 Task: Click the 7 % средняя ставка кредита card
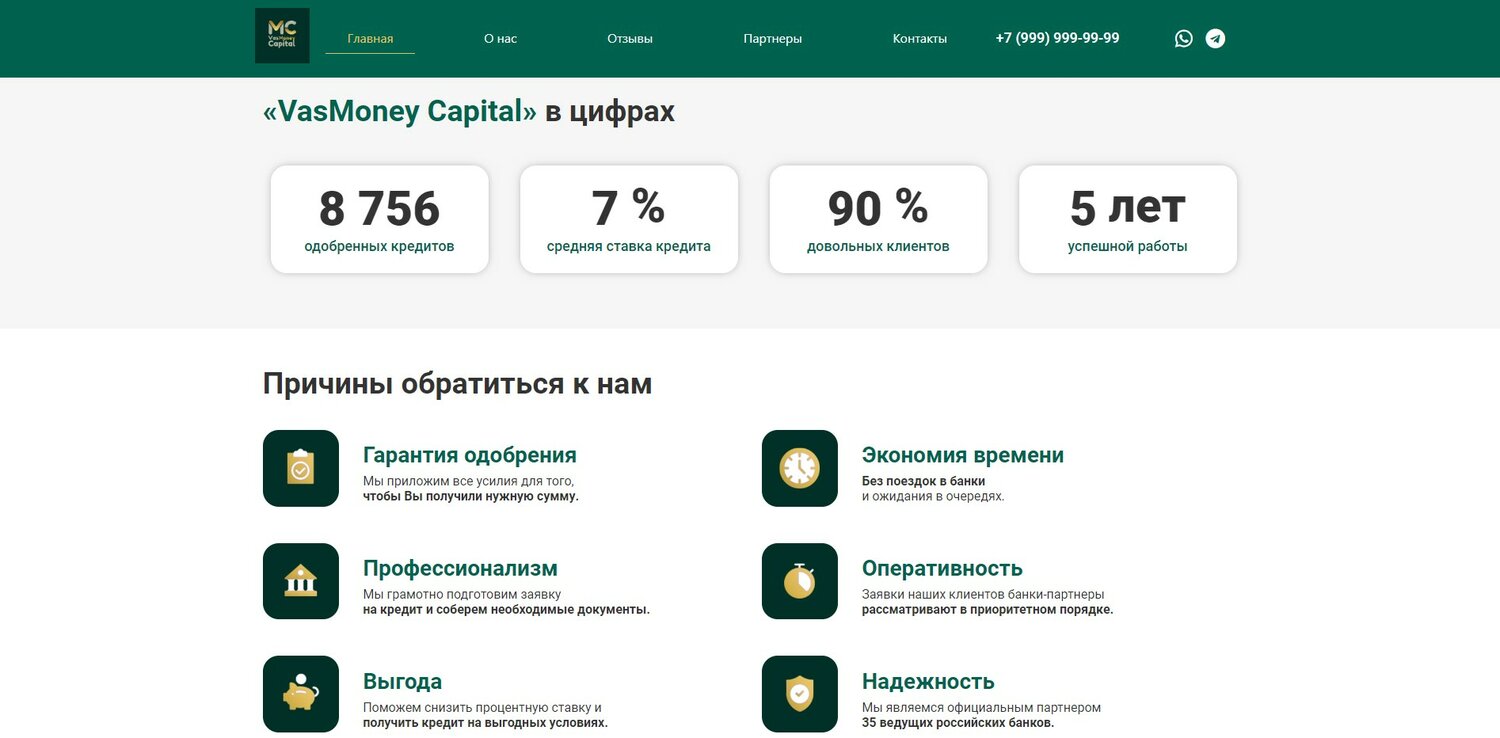click(x=629, y=219)
